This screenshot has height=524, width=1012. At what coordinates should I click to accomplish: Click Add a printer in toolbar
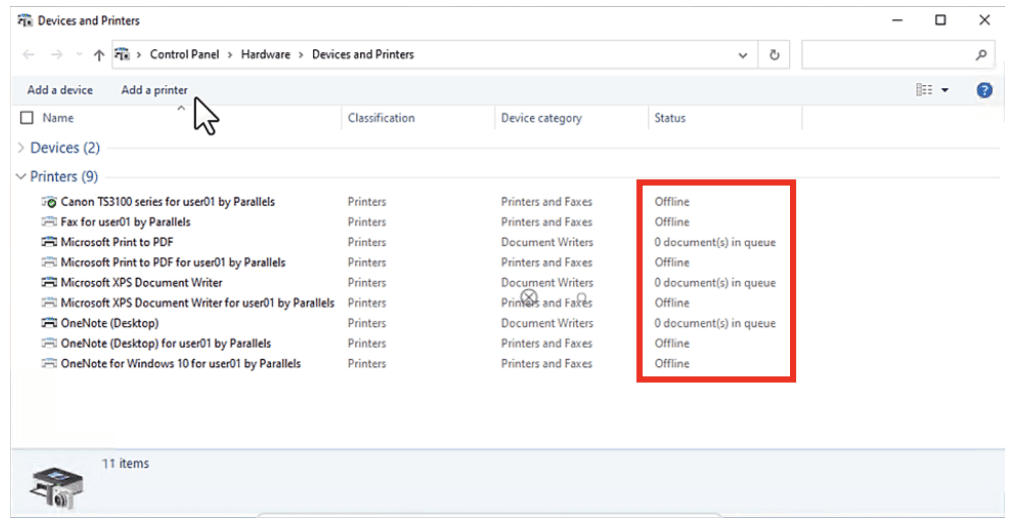154,90
